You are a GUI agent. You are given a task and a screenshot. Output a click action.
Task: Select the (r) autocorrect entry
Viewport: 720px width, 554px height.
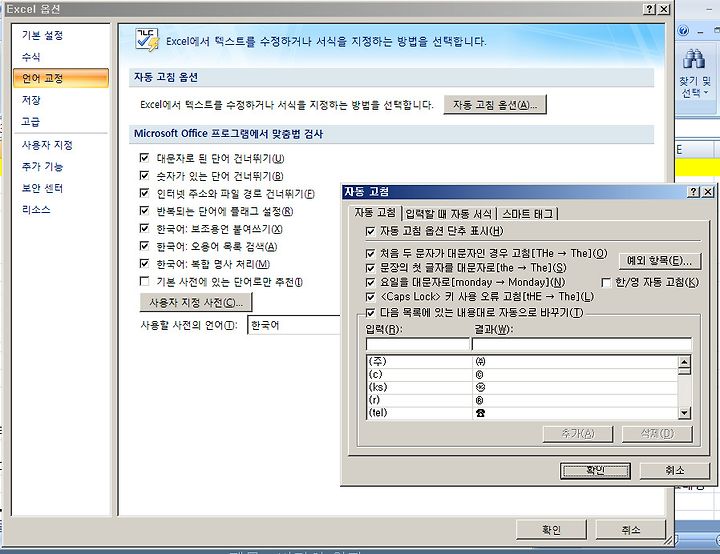(x=522, y=400)
